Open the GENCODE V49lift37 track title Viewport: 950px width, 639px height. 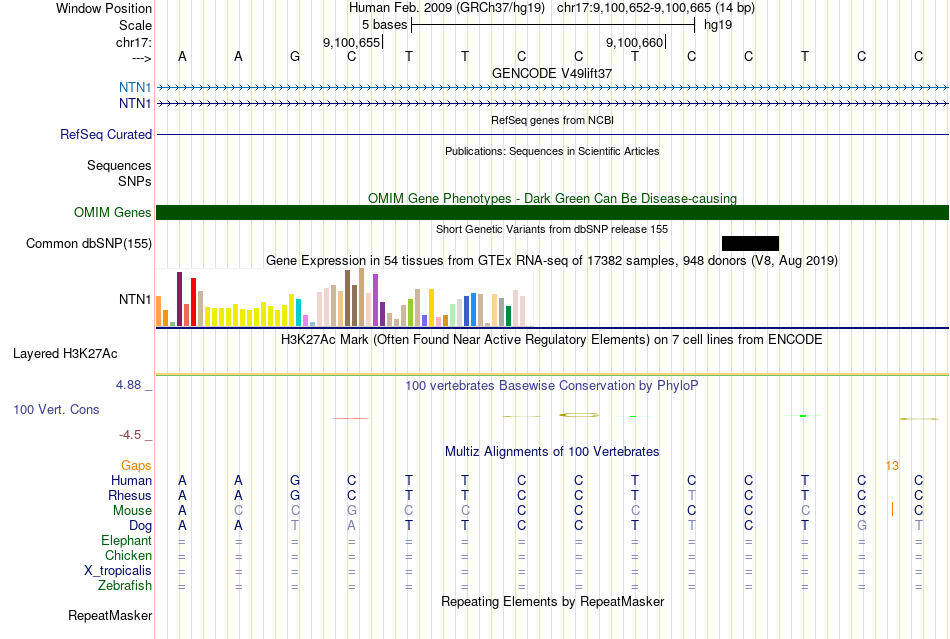point(551,73)
